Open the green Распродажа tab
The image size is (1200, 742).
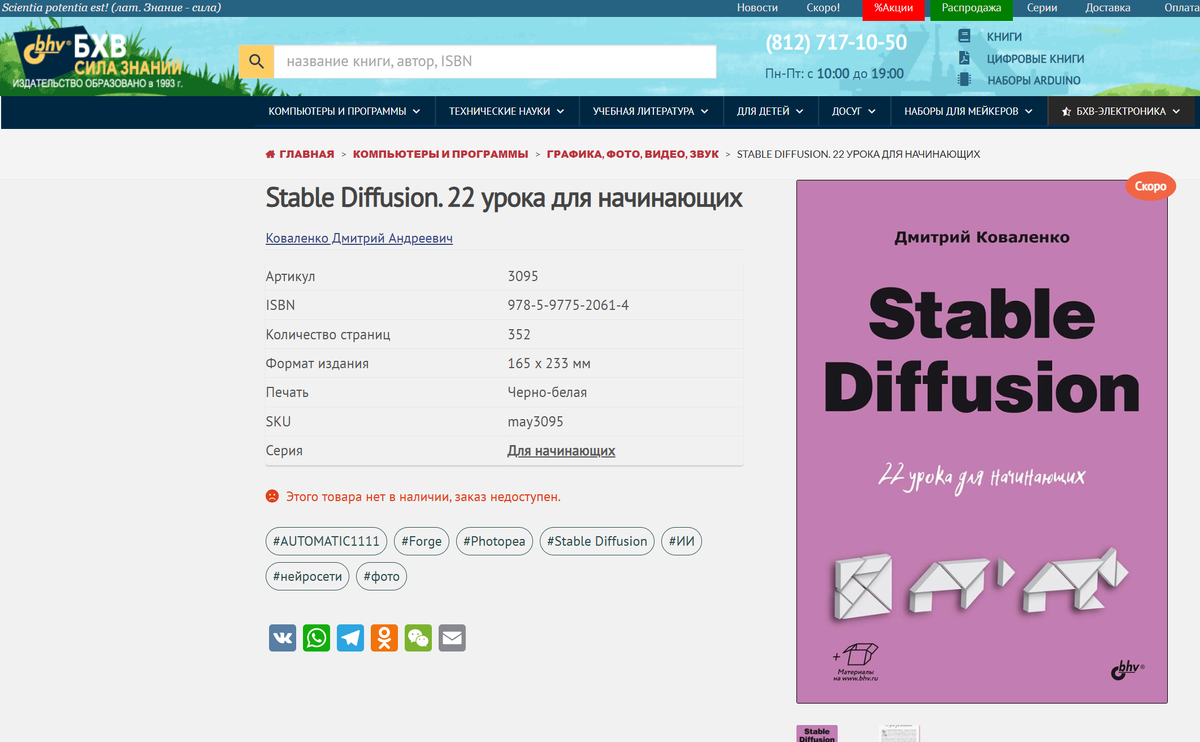971,9
